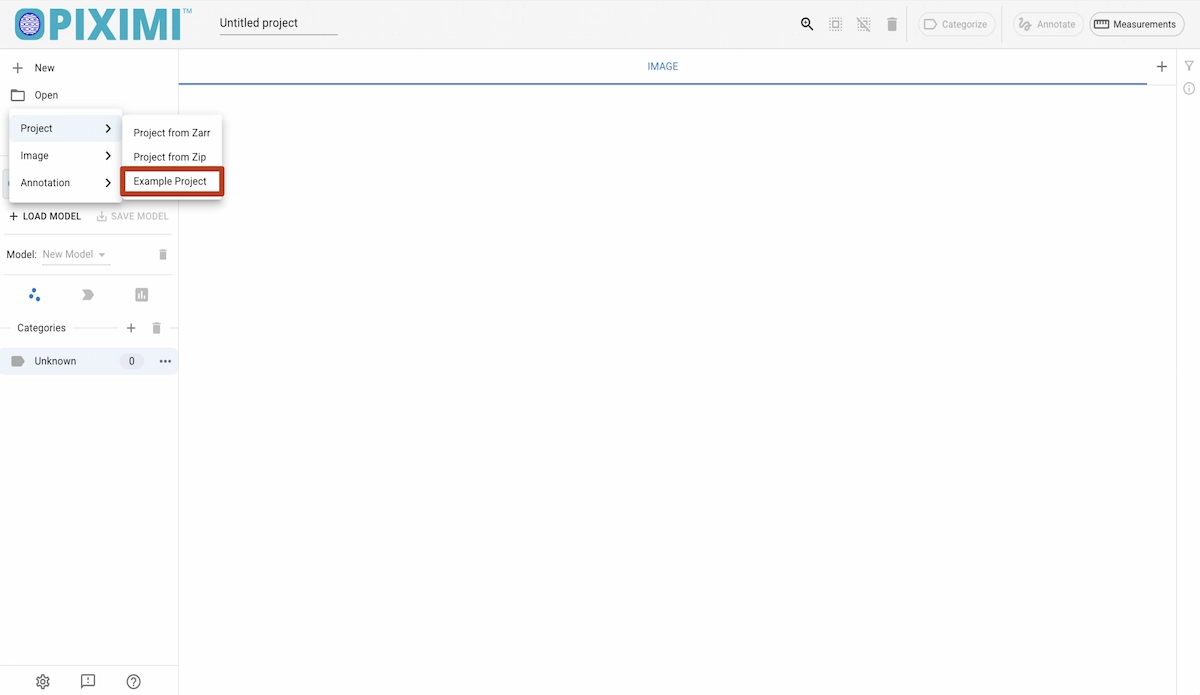Click the SAVE MODEL button
The image size is (1200, 695).
coord(132,216)
